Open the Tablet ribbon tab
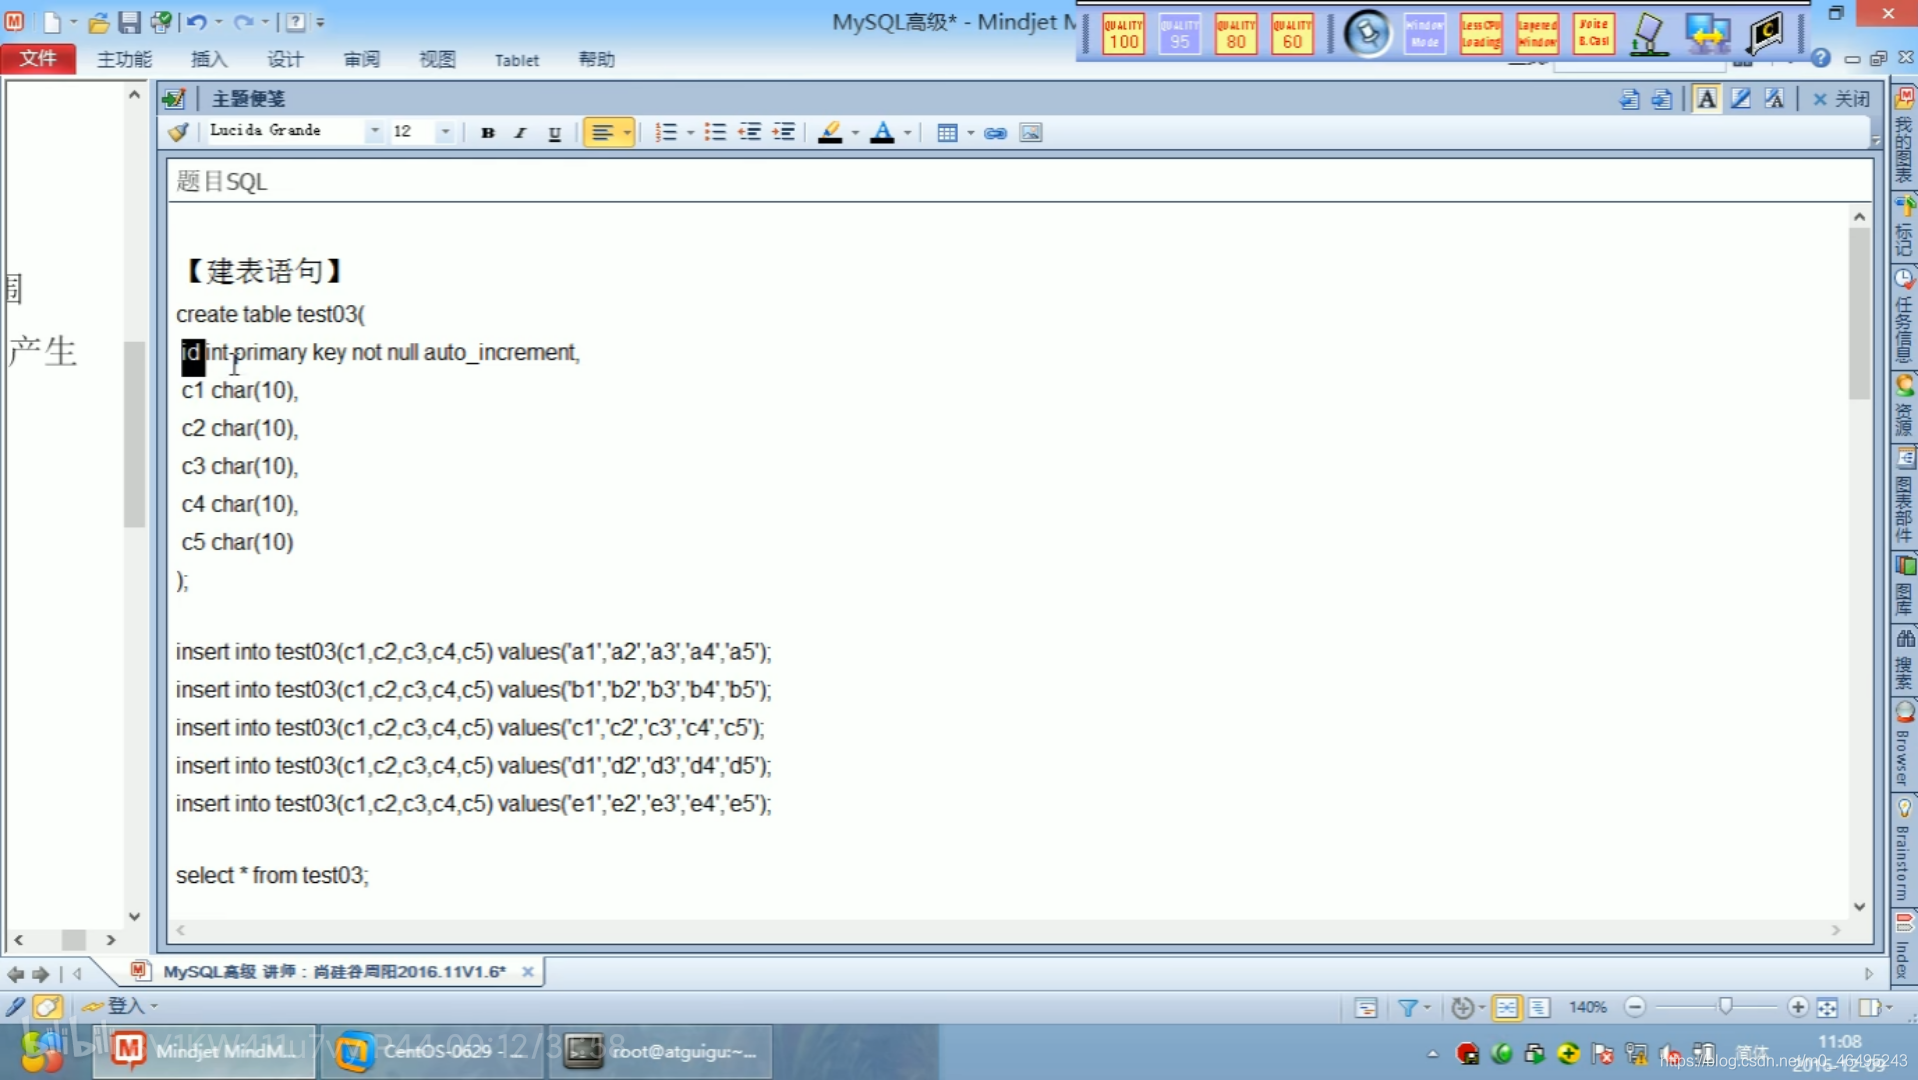The image size is (1918, 1080). tap(516, 60)
